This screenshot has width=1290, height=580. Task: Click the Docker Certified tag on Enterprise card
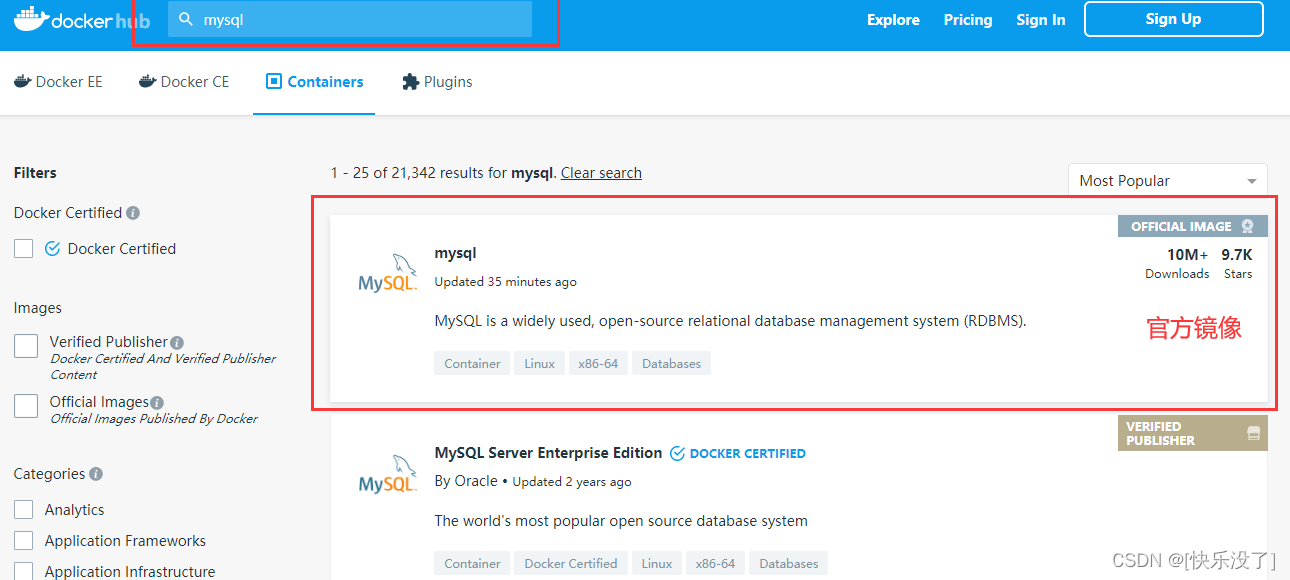pos(571,563)
